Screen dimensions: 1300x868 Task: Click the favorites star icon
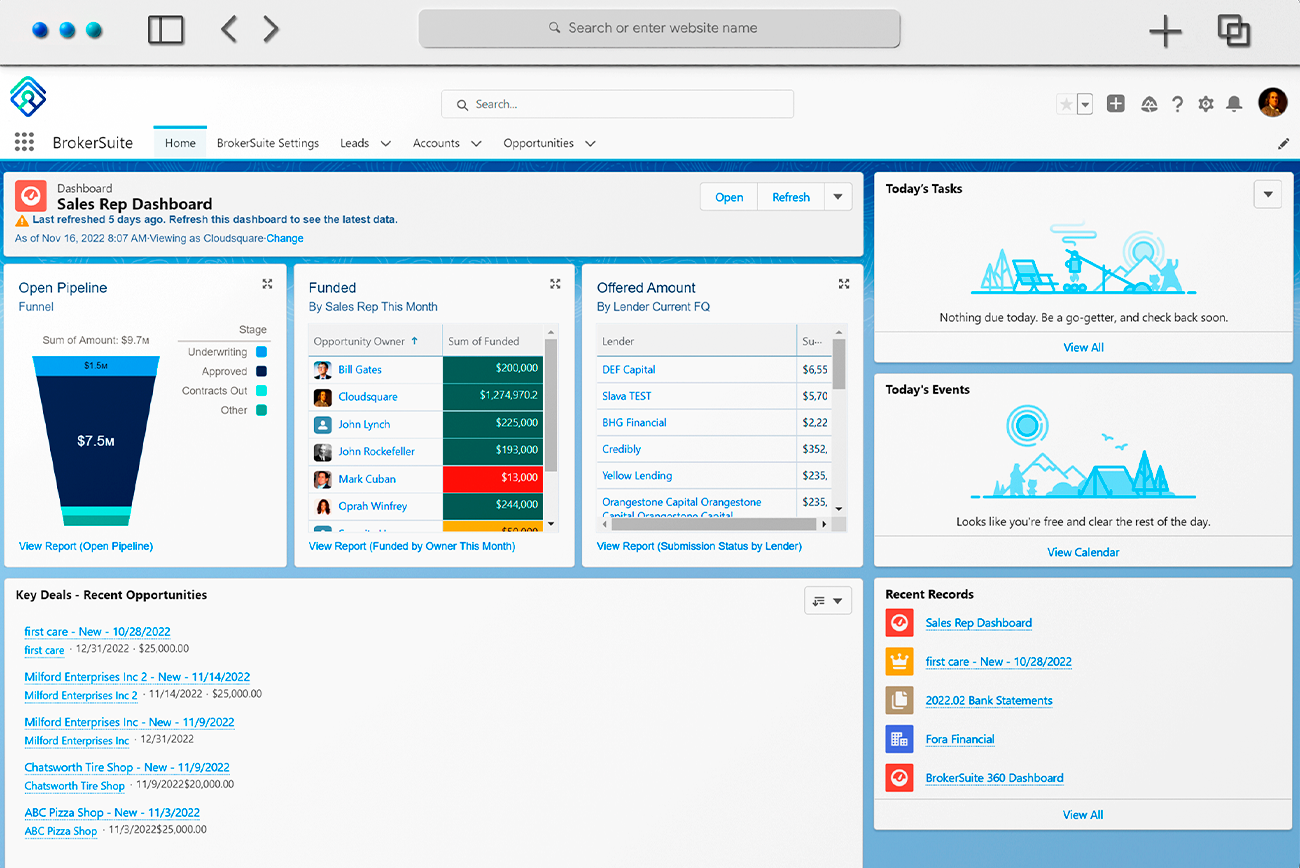click(1067, 103)
